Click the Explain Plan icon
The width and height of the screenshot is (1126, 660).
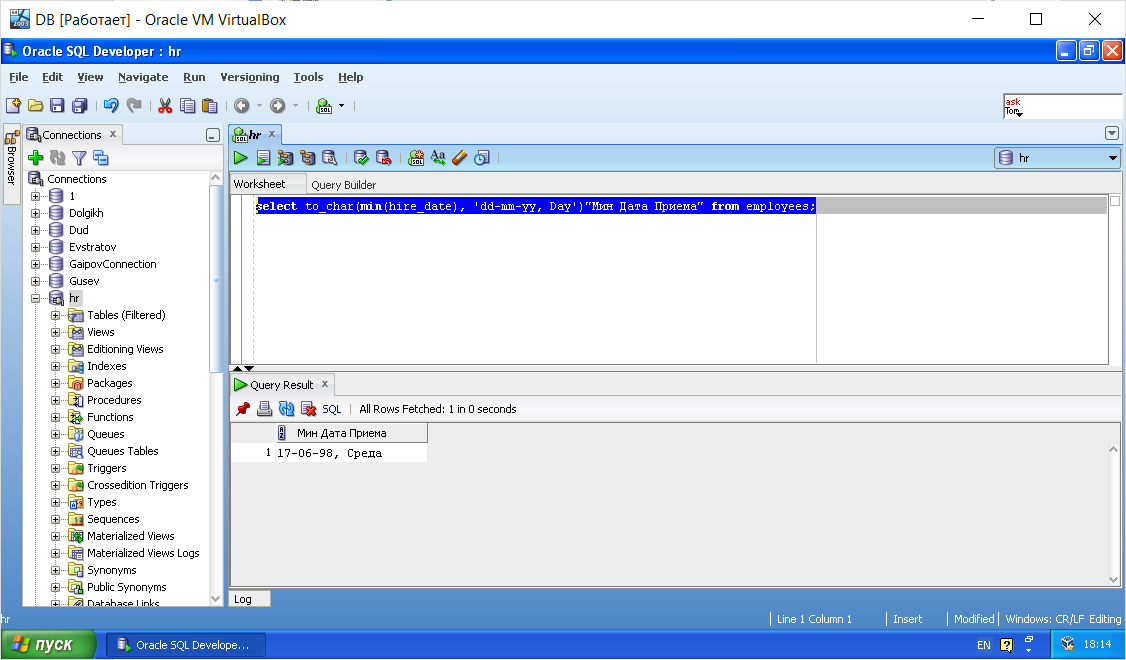point(308,158)
